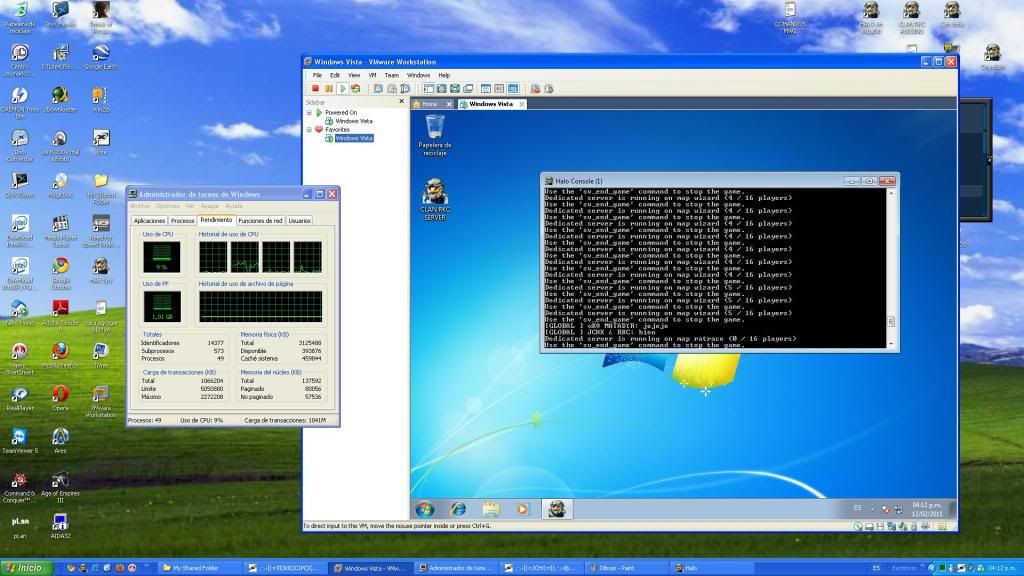Switch to Dibujo - Paint taskbar button
The width and height of the screenshot is (1024, 576).
click(x=626, y=568)
